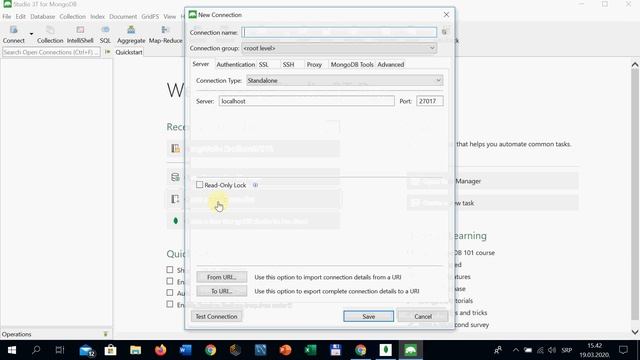This screenshot has height=360, width=640.
Task: Open PowerPoint from the taskbar
Action: pyautogui.click(x=286, y=350)
